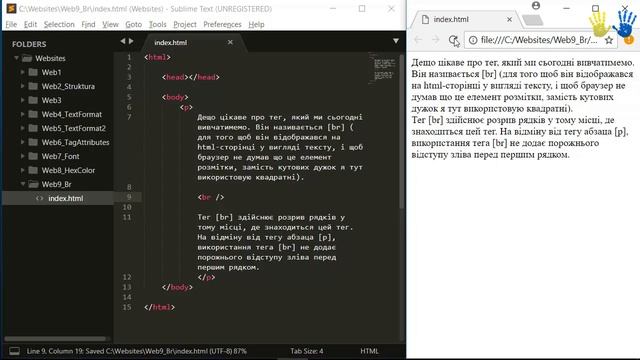Open the Preferences menu
The image size is (640, 360).
[x=222, y=24]
